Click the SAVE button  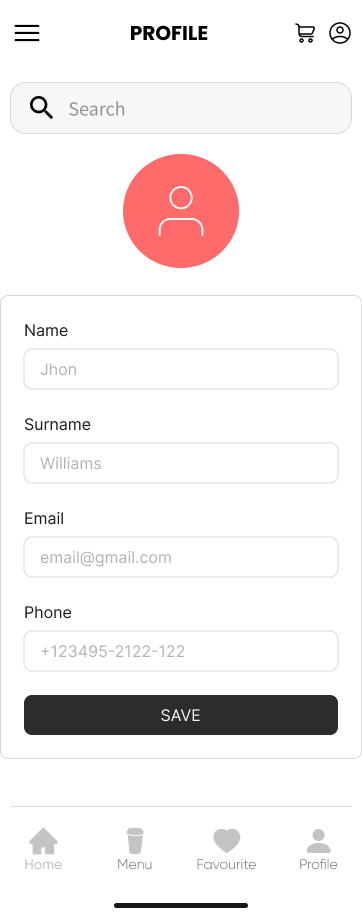tap(181, 715)
